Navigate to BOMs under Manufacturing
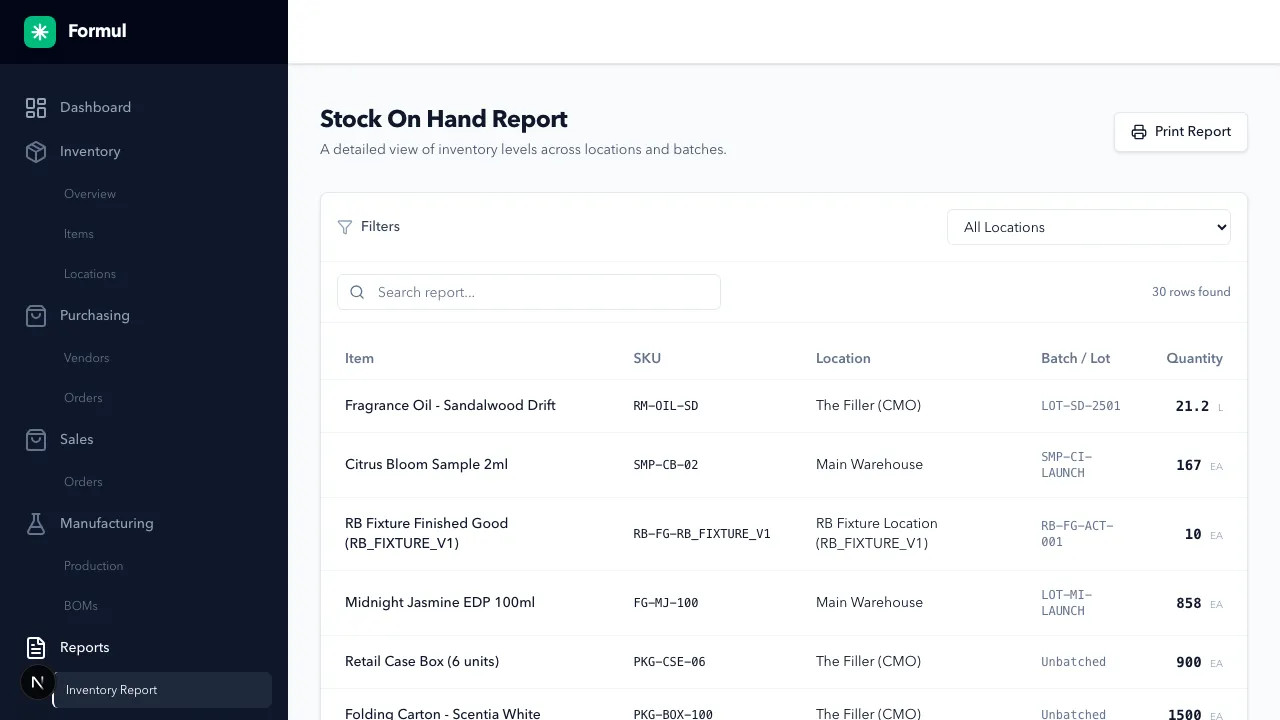This screenshot has width=1280, height=720. 81,605
